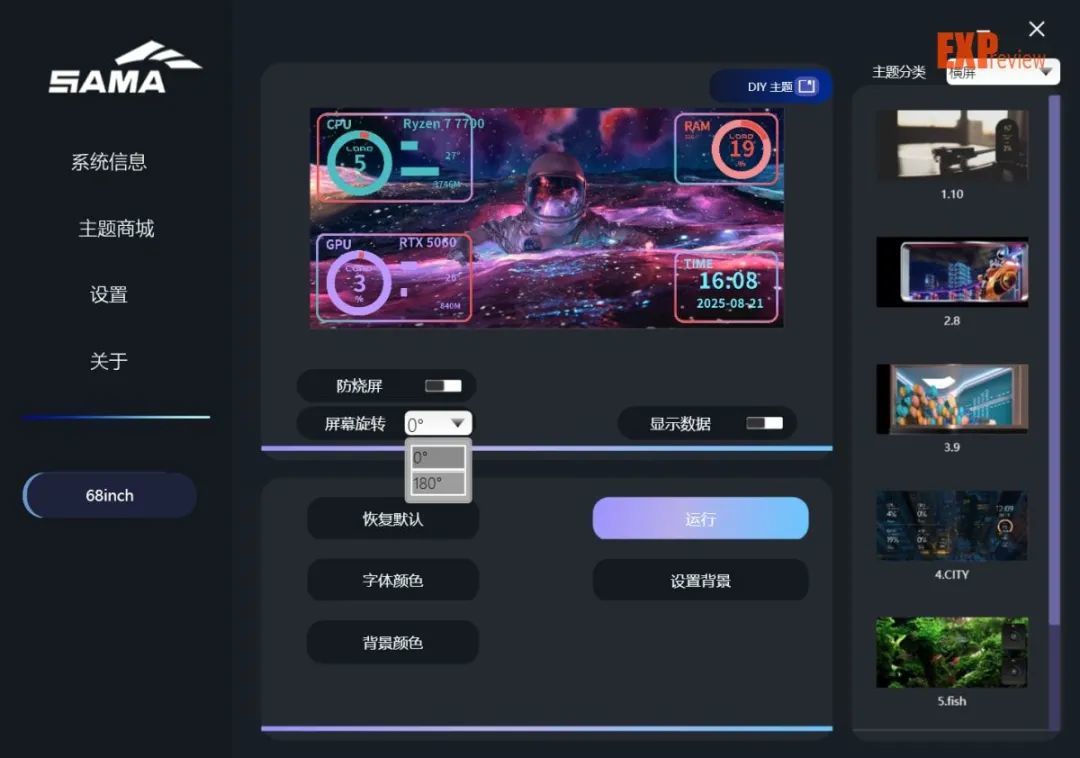Click the 恢复默认 button
This screenshot has width=1080, height=758.
(393, 518)
